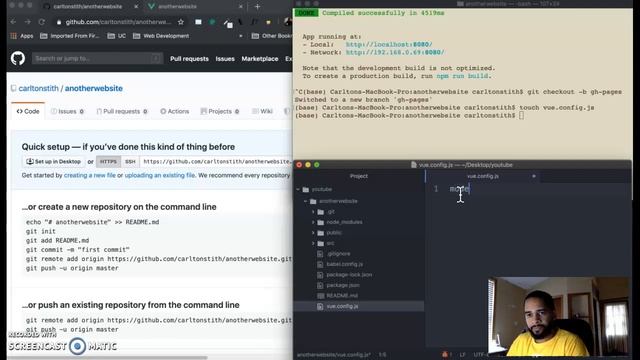Click the Screencast-O-Matic circle logo

click(x=78, y=346)
